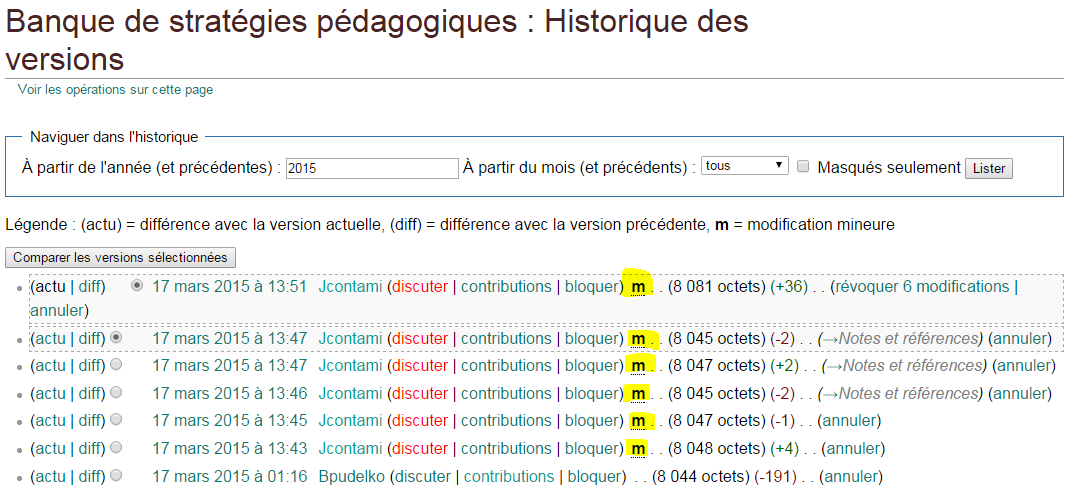Choose the radio button for the 13:43 revision
This screenshot has height=488, width=1069.
(x=117, y=448)
